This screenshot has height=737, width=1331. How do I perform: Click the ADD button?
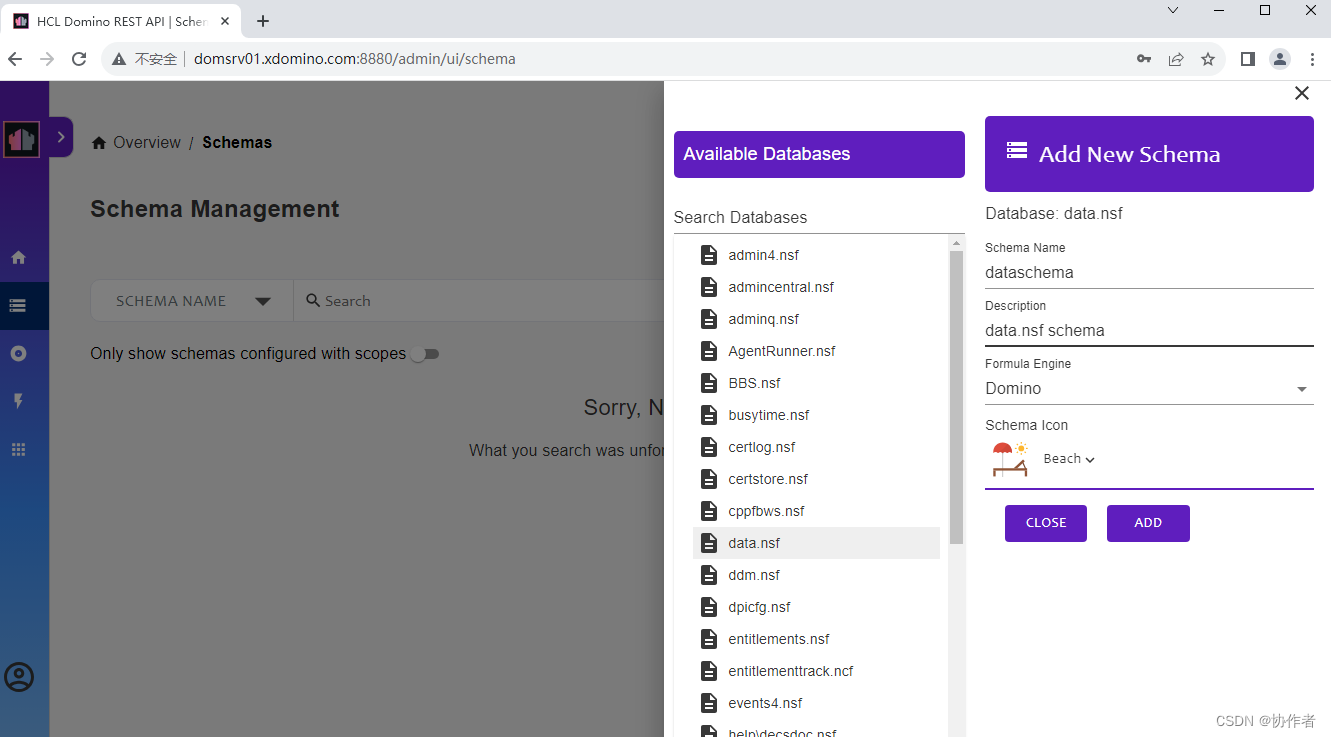point(1148,523)
